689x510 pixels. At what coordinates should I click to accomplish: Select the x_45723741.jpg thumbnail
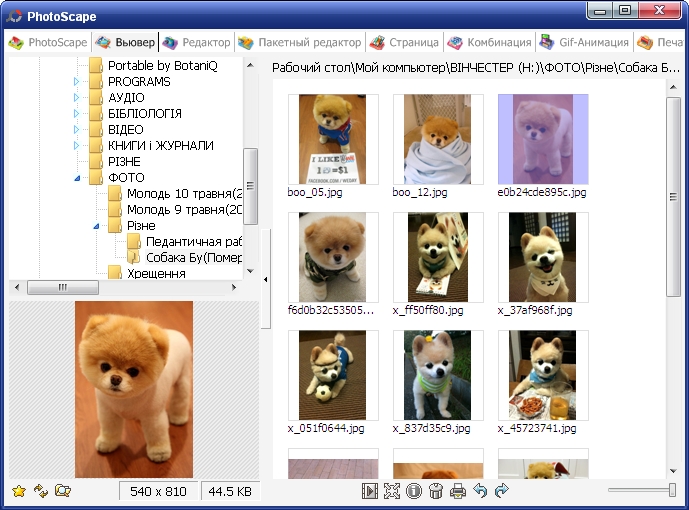pyautogui.click(x=543, y=375)
